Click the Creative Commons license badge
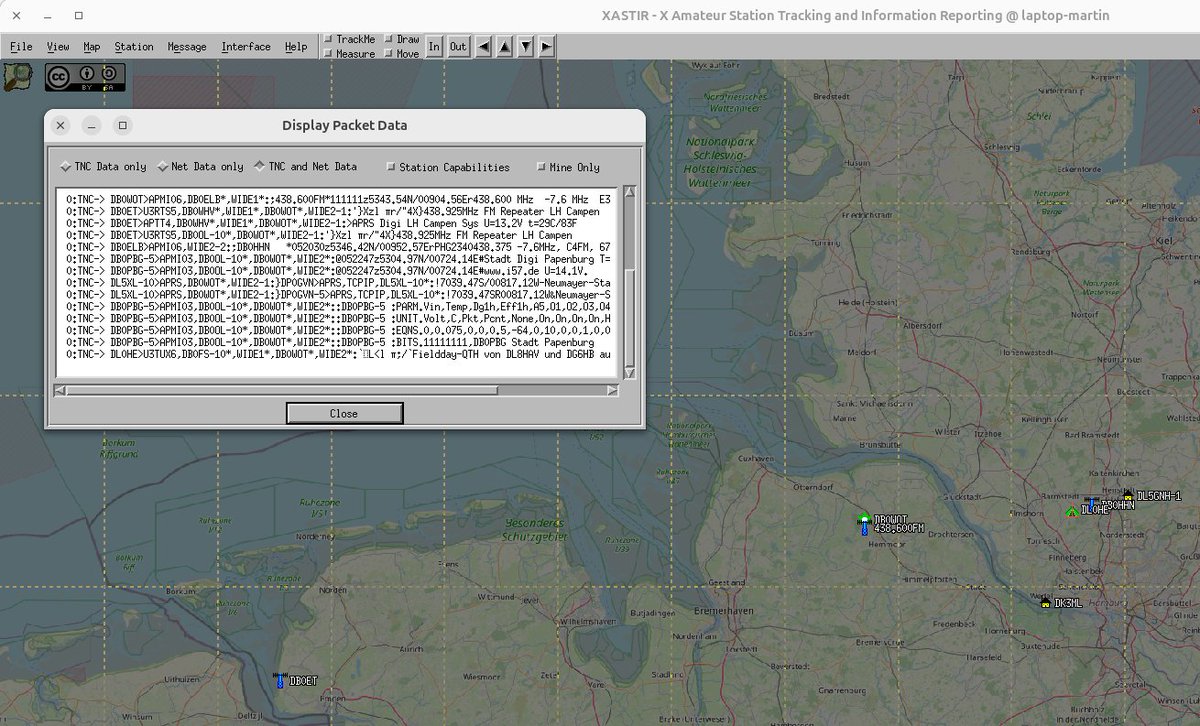1200x726 pixels. click(85, 78)
